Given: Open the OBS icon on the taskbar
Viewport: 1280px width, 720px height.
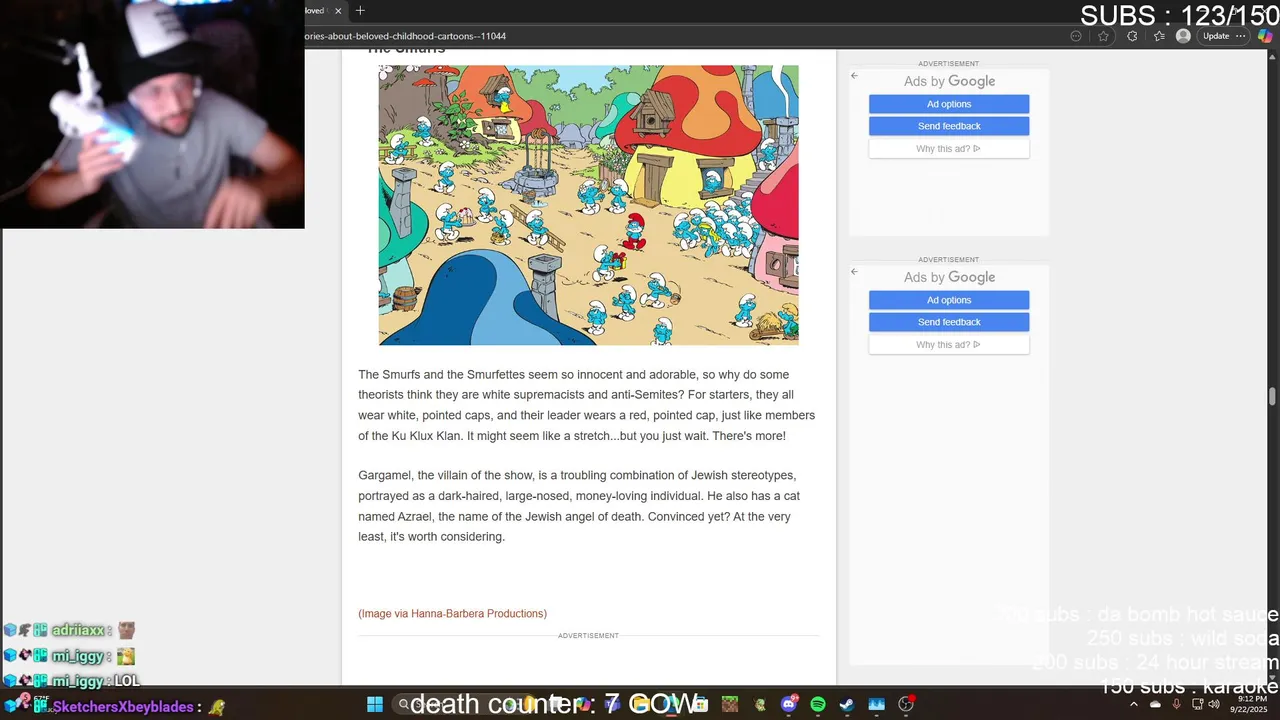Looking at the screenshot, I should 906,704.
